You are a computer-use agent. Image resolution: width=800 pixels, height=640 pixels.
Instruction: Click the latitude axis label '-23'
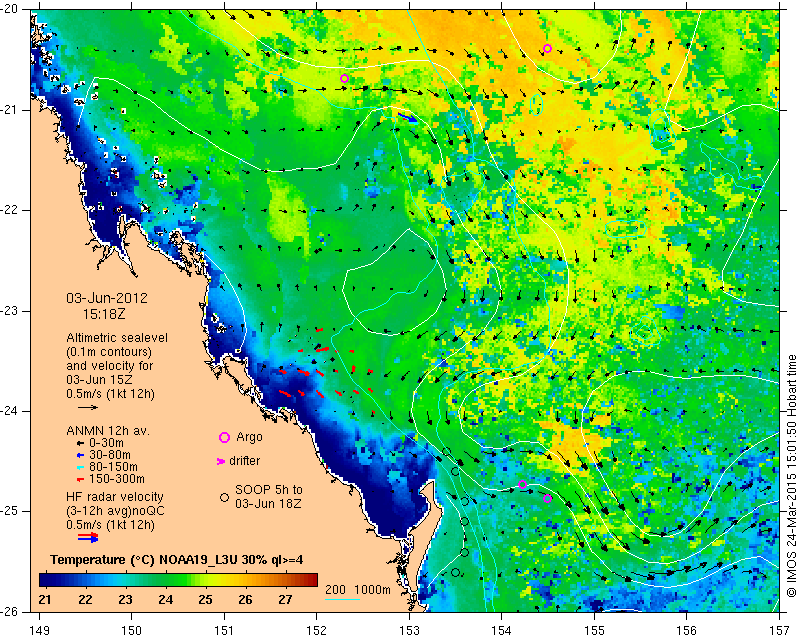coord(11,311)
